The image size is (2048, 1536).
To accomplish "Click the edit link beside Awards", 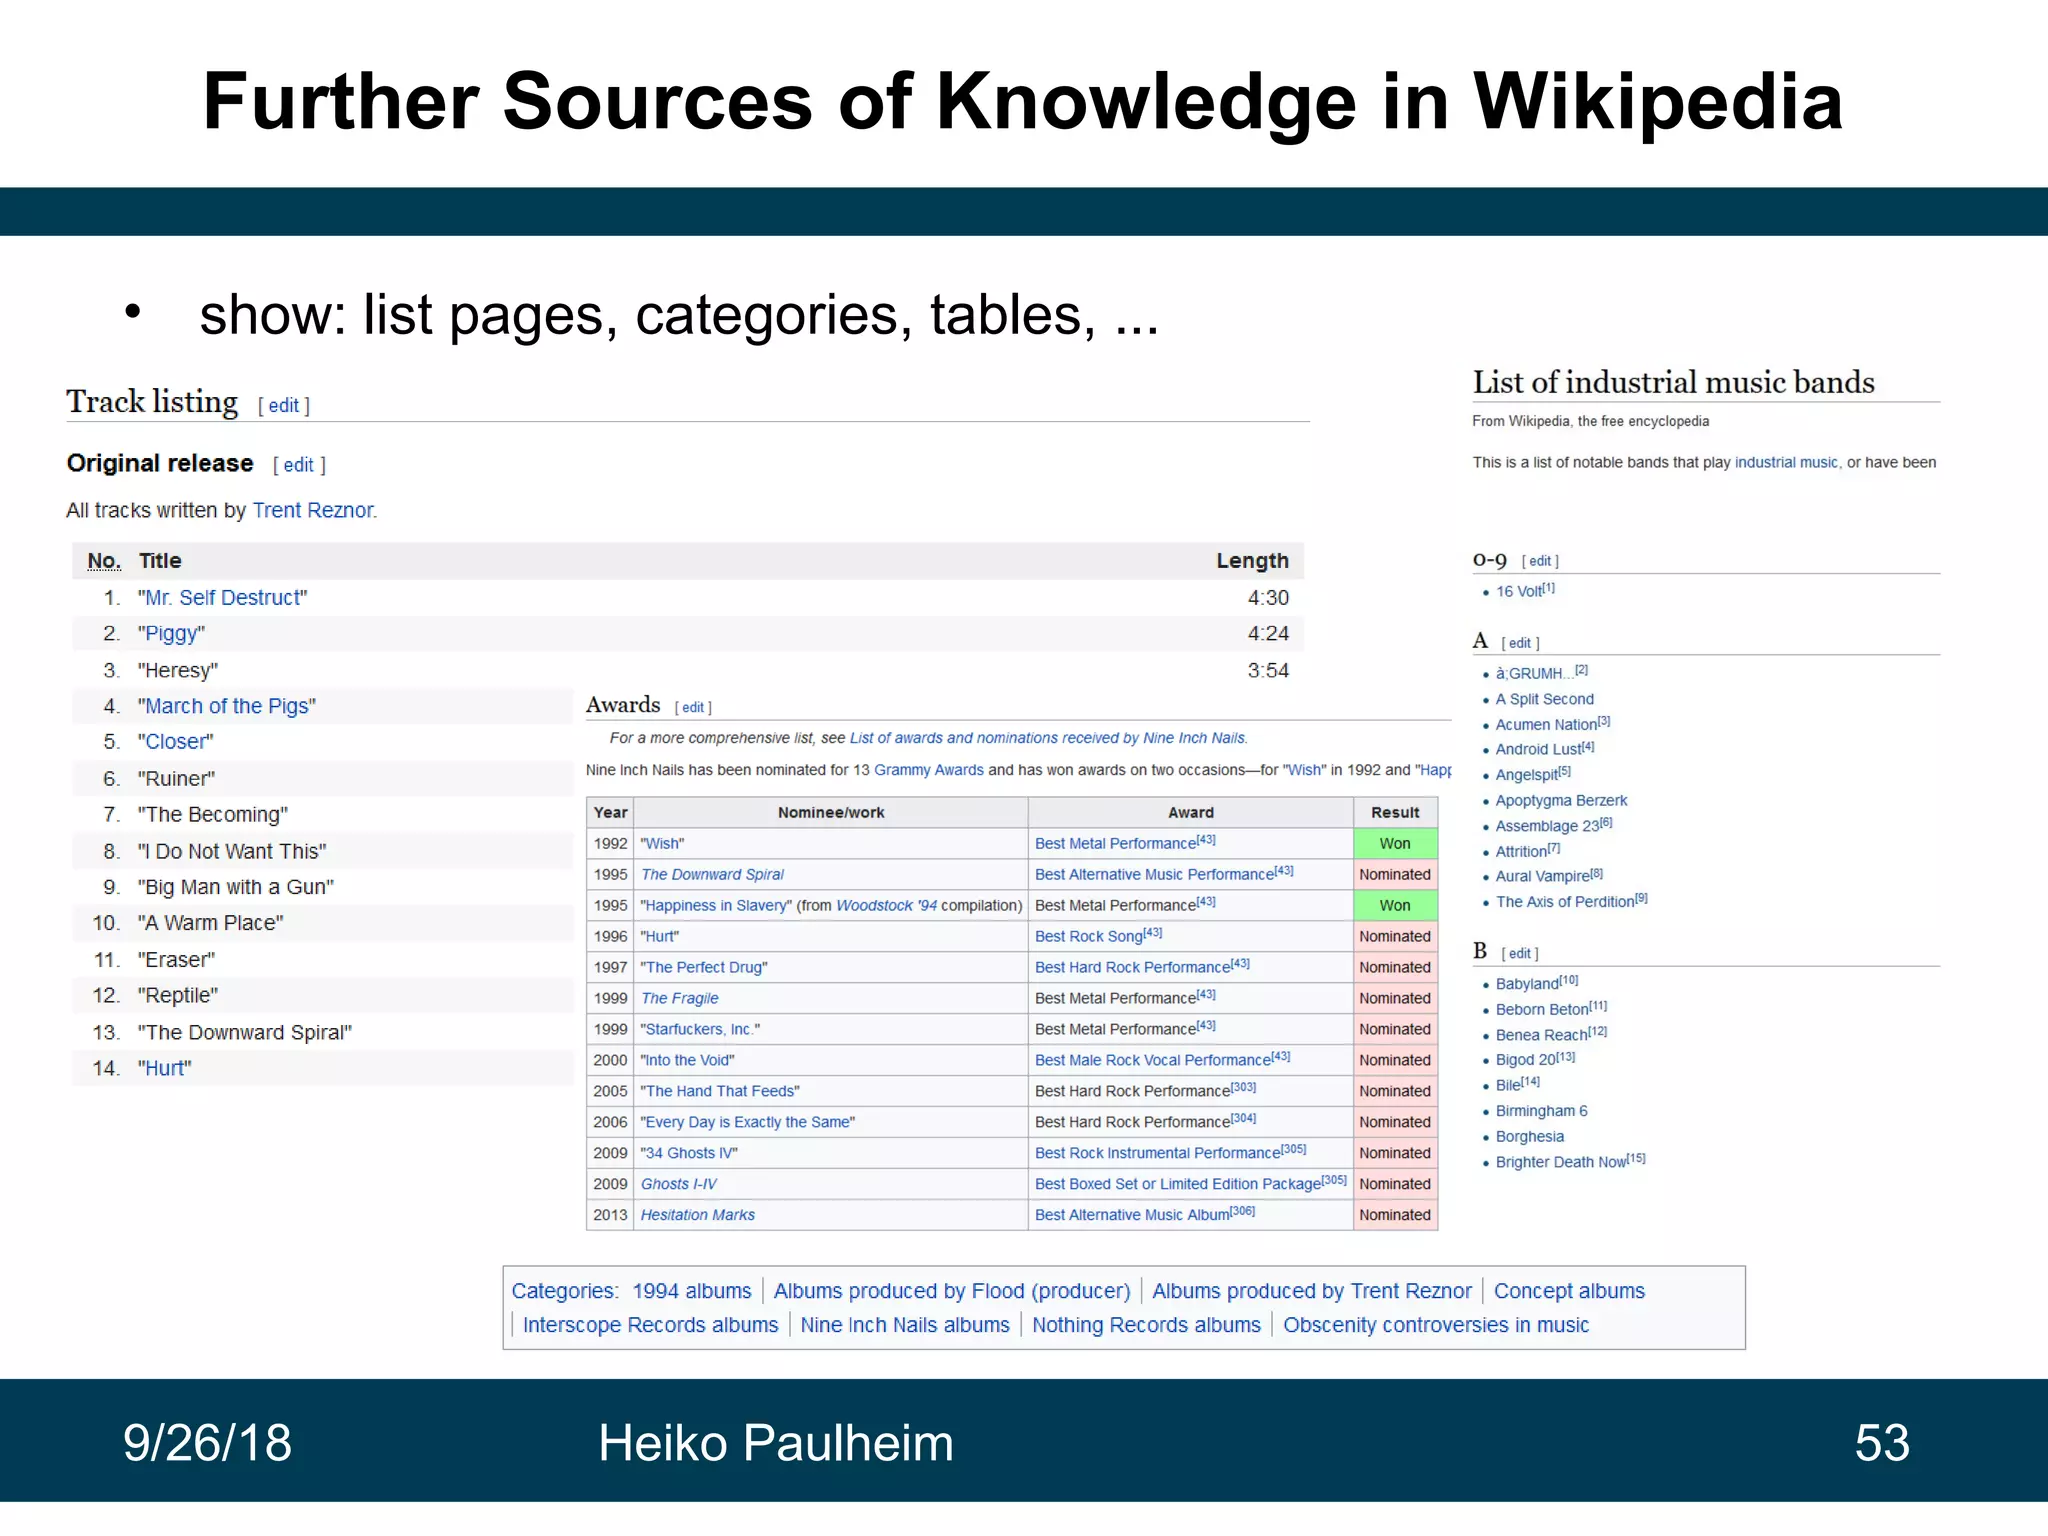I will pos(693,708).
